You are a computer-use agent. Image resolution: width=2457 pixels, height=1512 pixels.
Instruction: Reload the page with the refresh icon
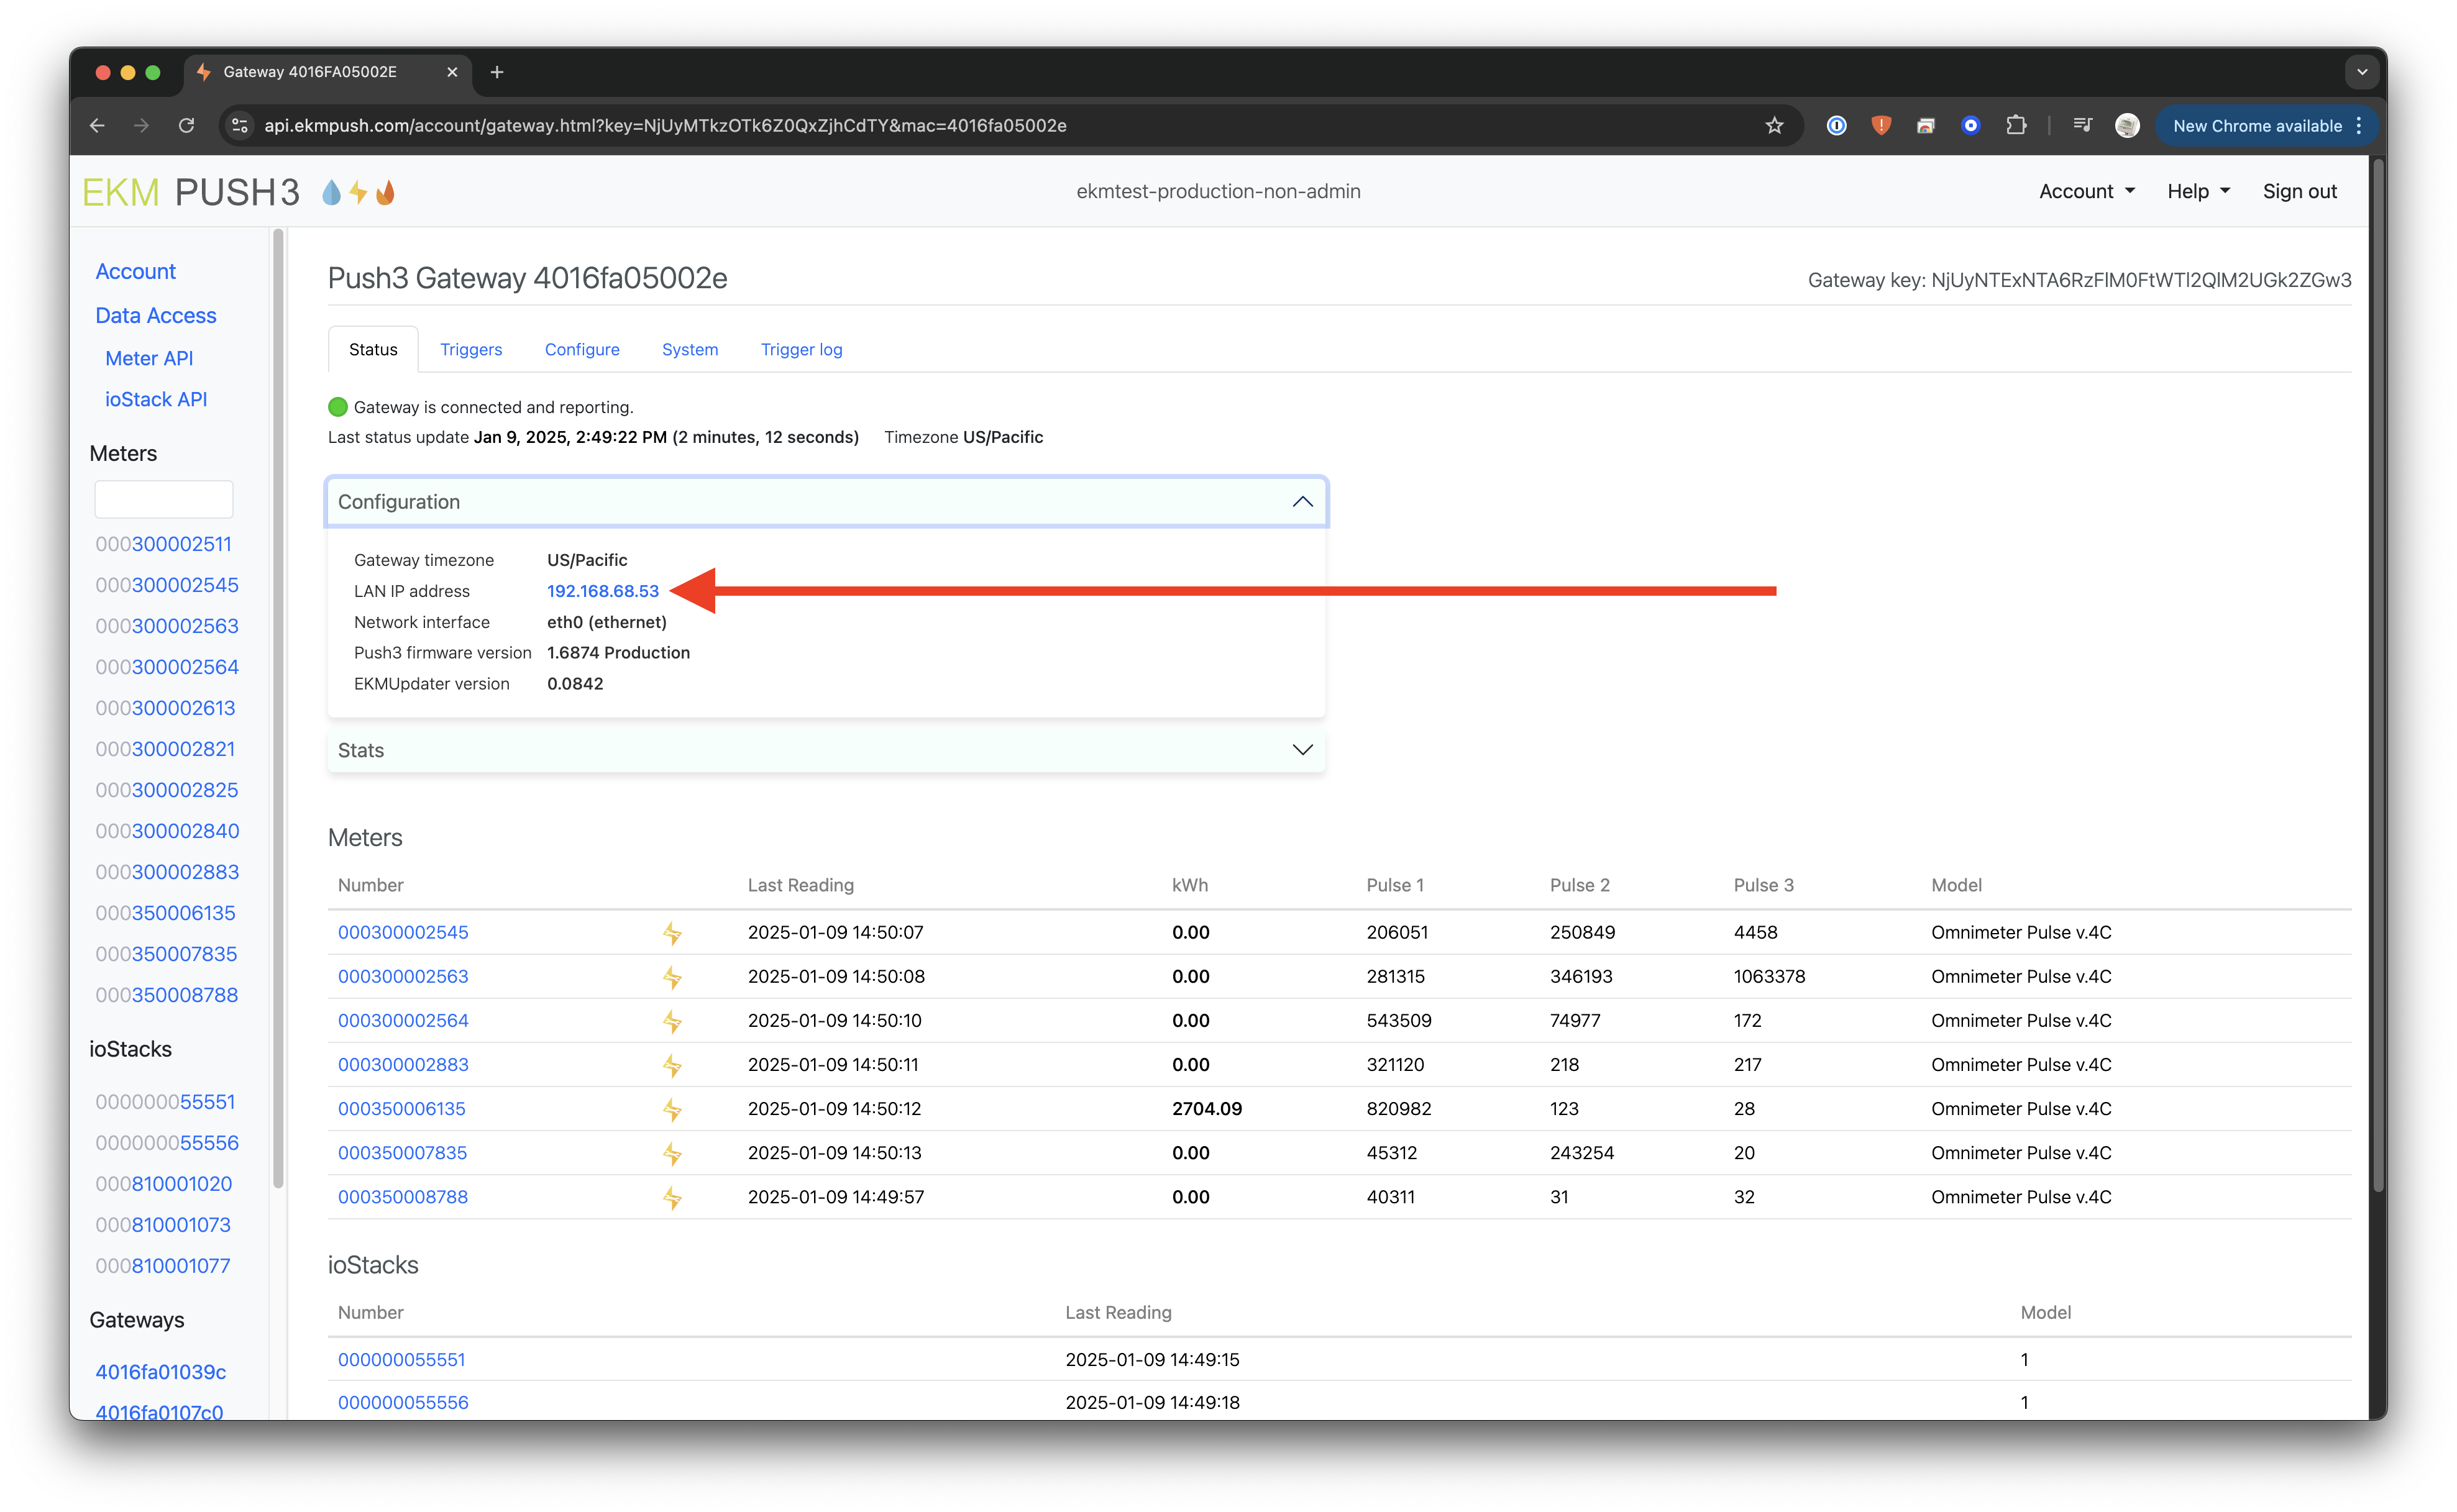(186, 126)
